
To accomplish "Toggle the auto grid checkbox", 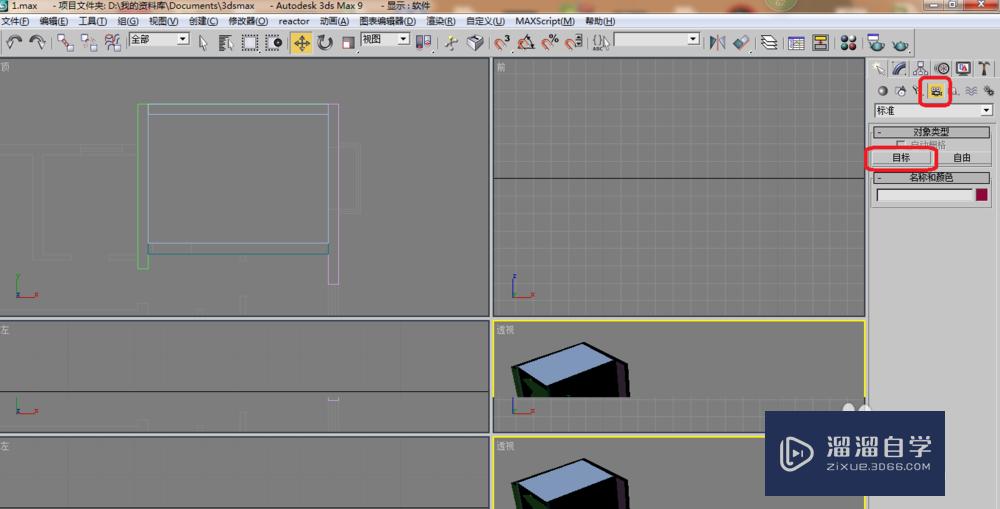I will click(x=900, y=145).
